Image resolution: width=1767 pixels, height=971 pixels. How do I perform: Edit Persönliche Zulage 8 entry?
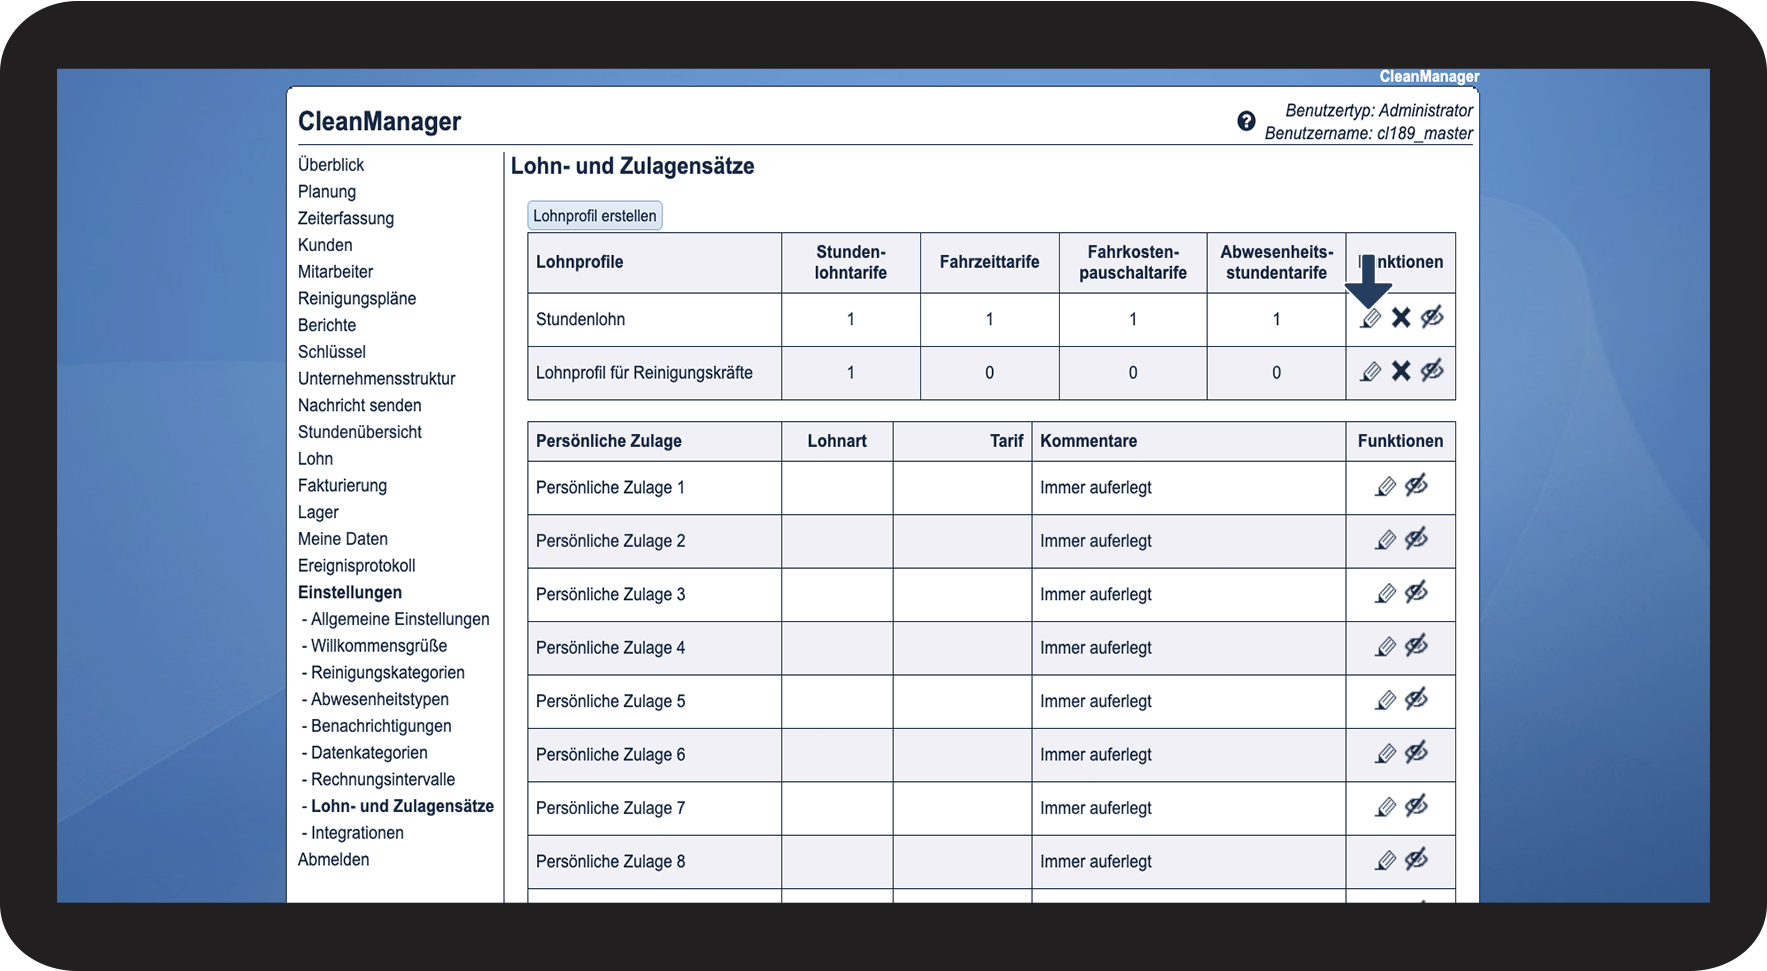[x=1385, y=861]
